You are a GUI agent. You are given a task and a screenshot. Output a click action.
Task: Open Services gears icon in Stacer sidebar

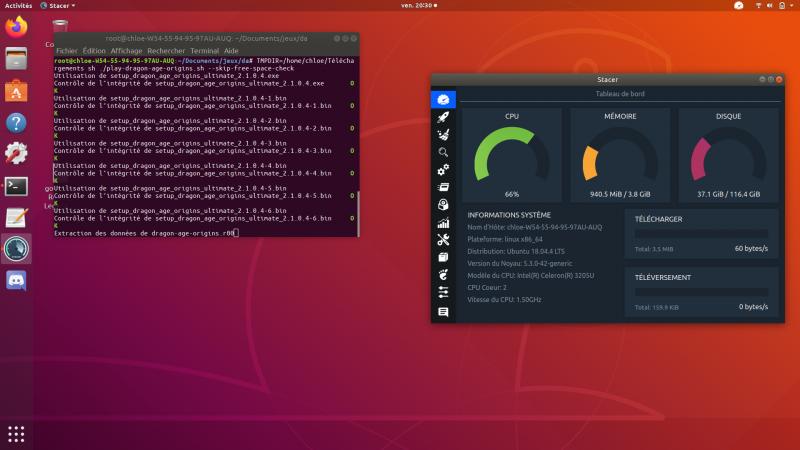click(x=443, y=169)
